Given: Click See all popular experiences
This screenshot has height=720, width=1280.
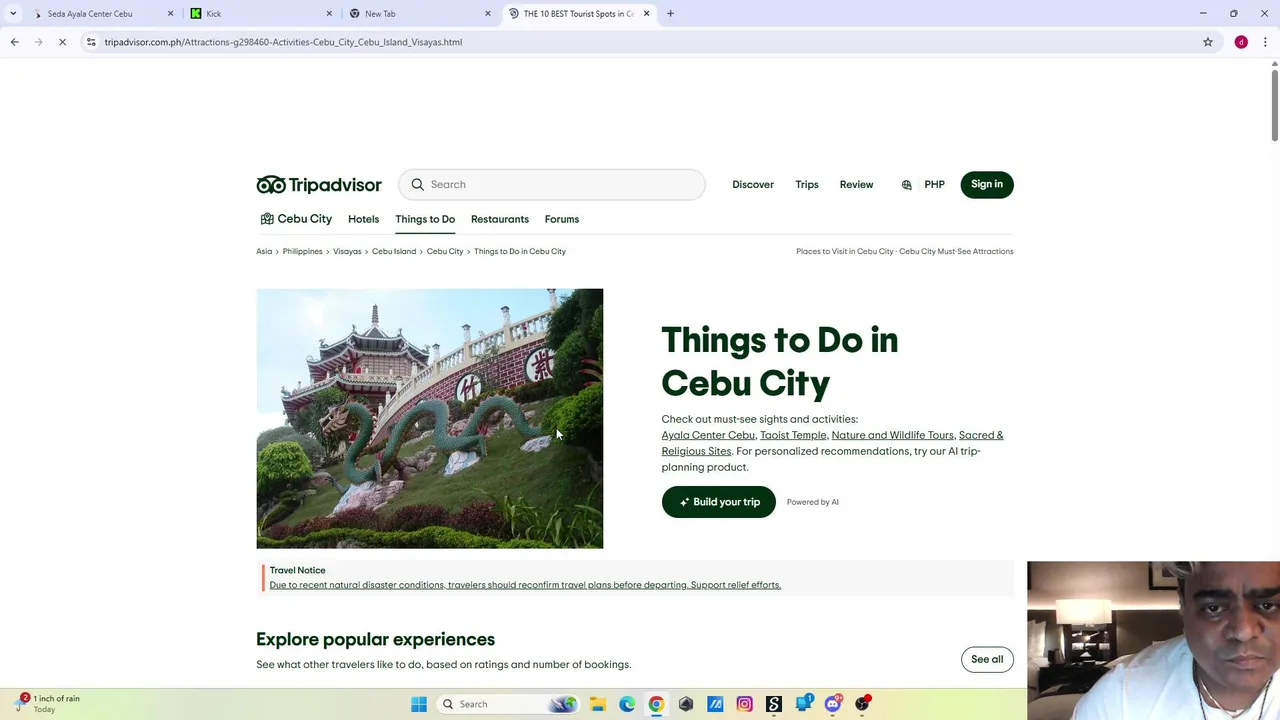Looking at the screenshot, I should (x=987, y=659).
